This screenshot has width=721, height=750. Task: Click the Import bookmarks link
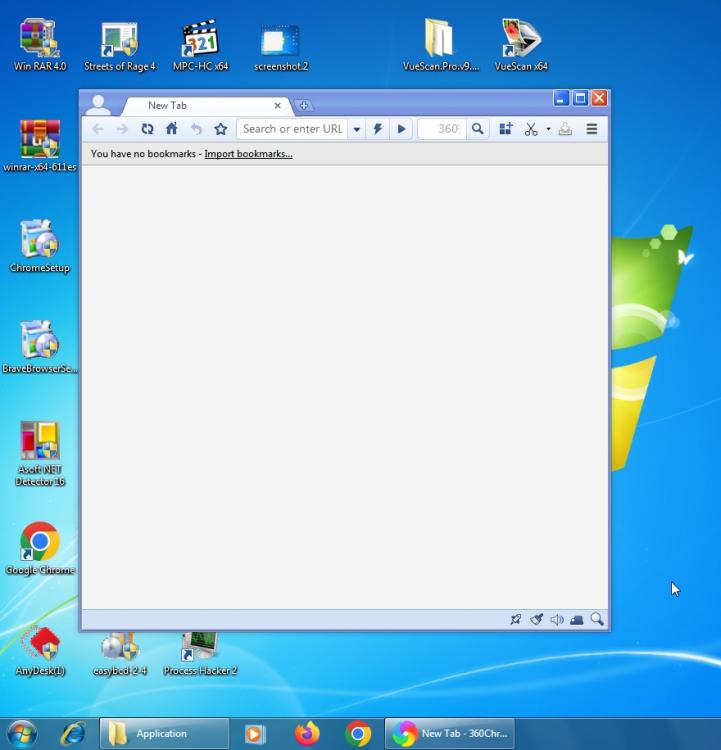pyautogui.click(x=248, y=154)
